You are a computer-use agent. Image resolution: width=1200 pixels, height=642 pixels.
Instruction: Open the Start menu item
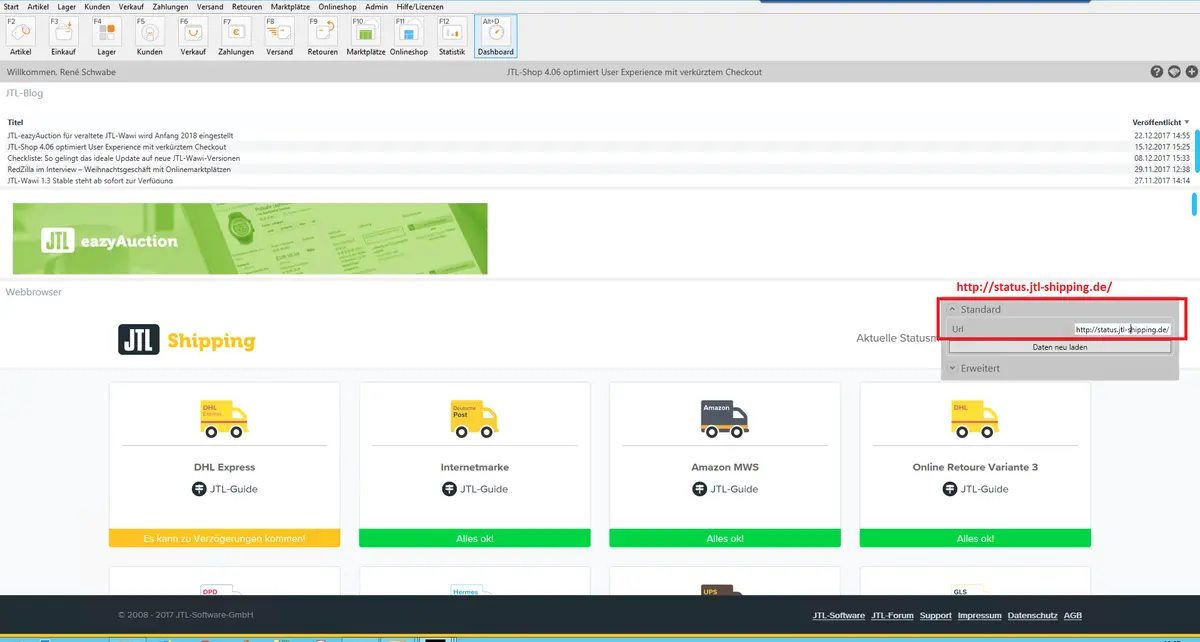pyautogui.click(x=12, y=6)
